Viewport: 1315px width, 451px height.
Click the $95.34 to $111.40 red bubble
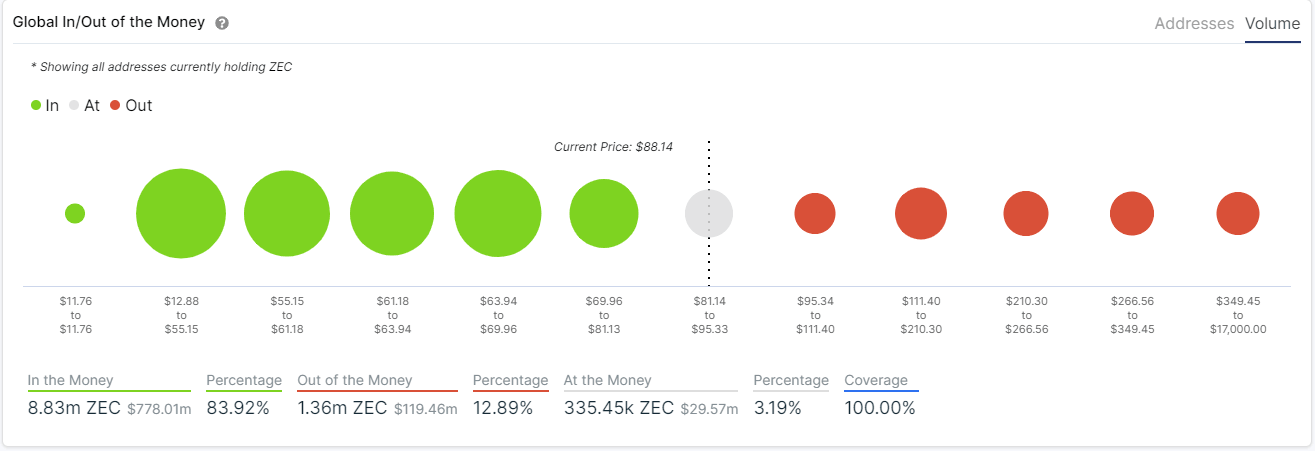point(815,213)
